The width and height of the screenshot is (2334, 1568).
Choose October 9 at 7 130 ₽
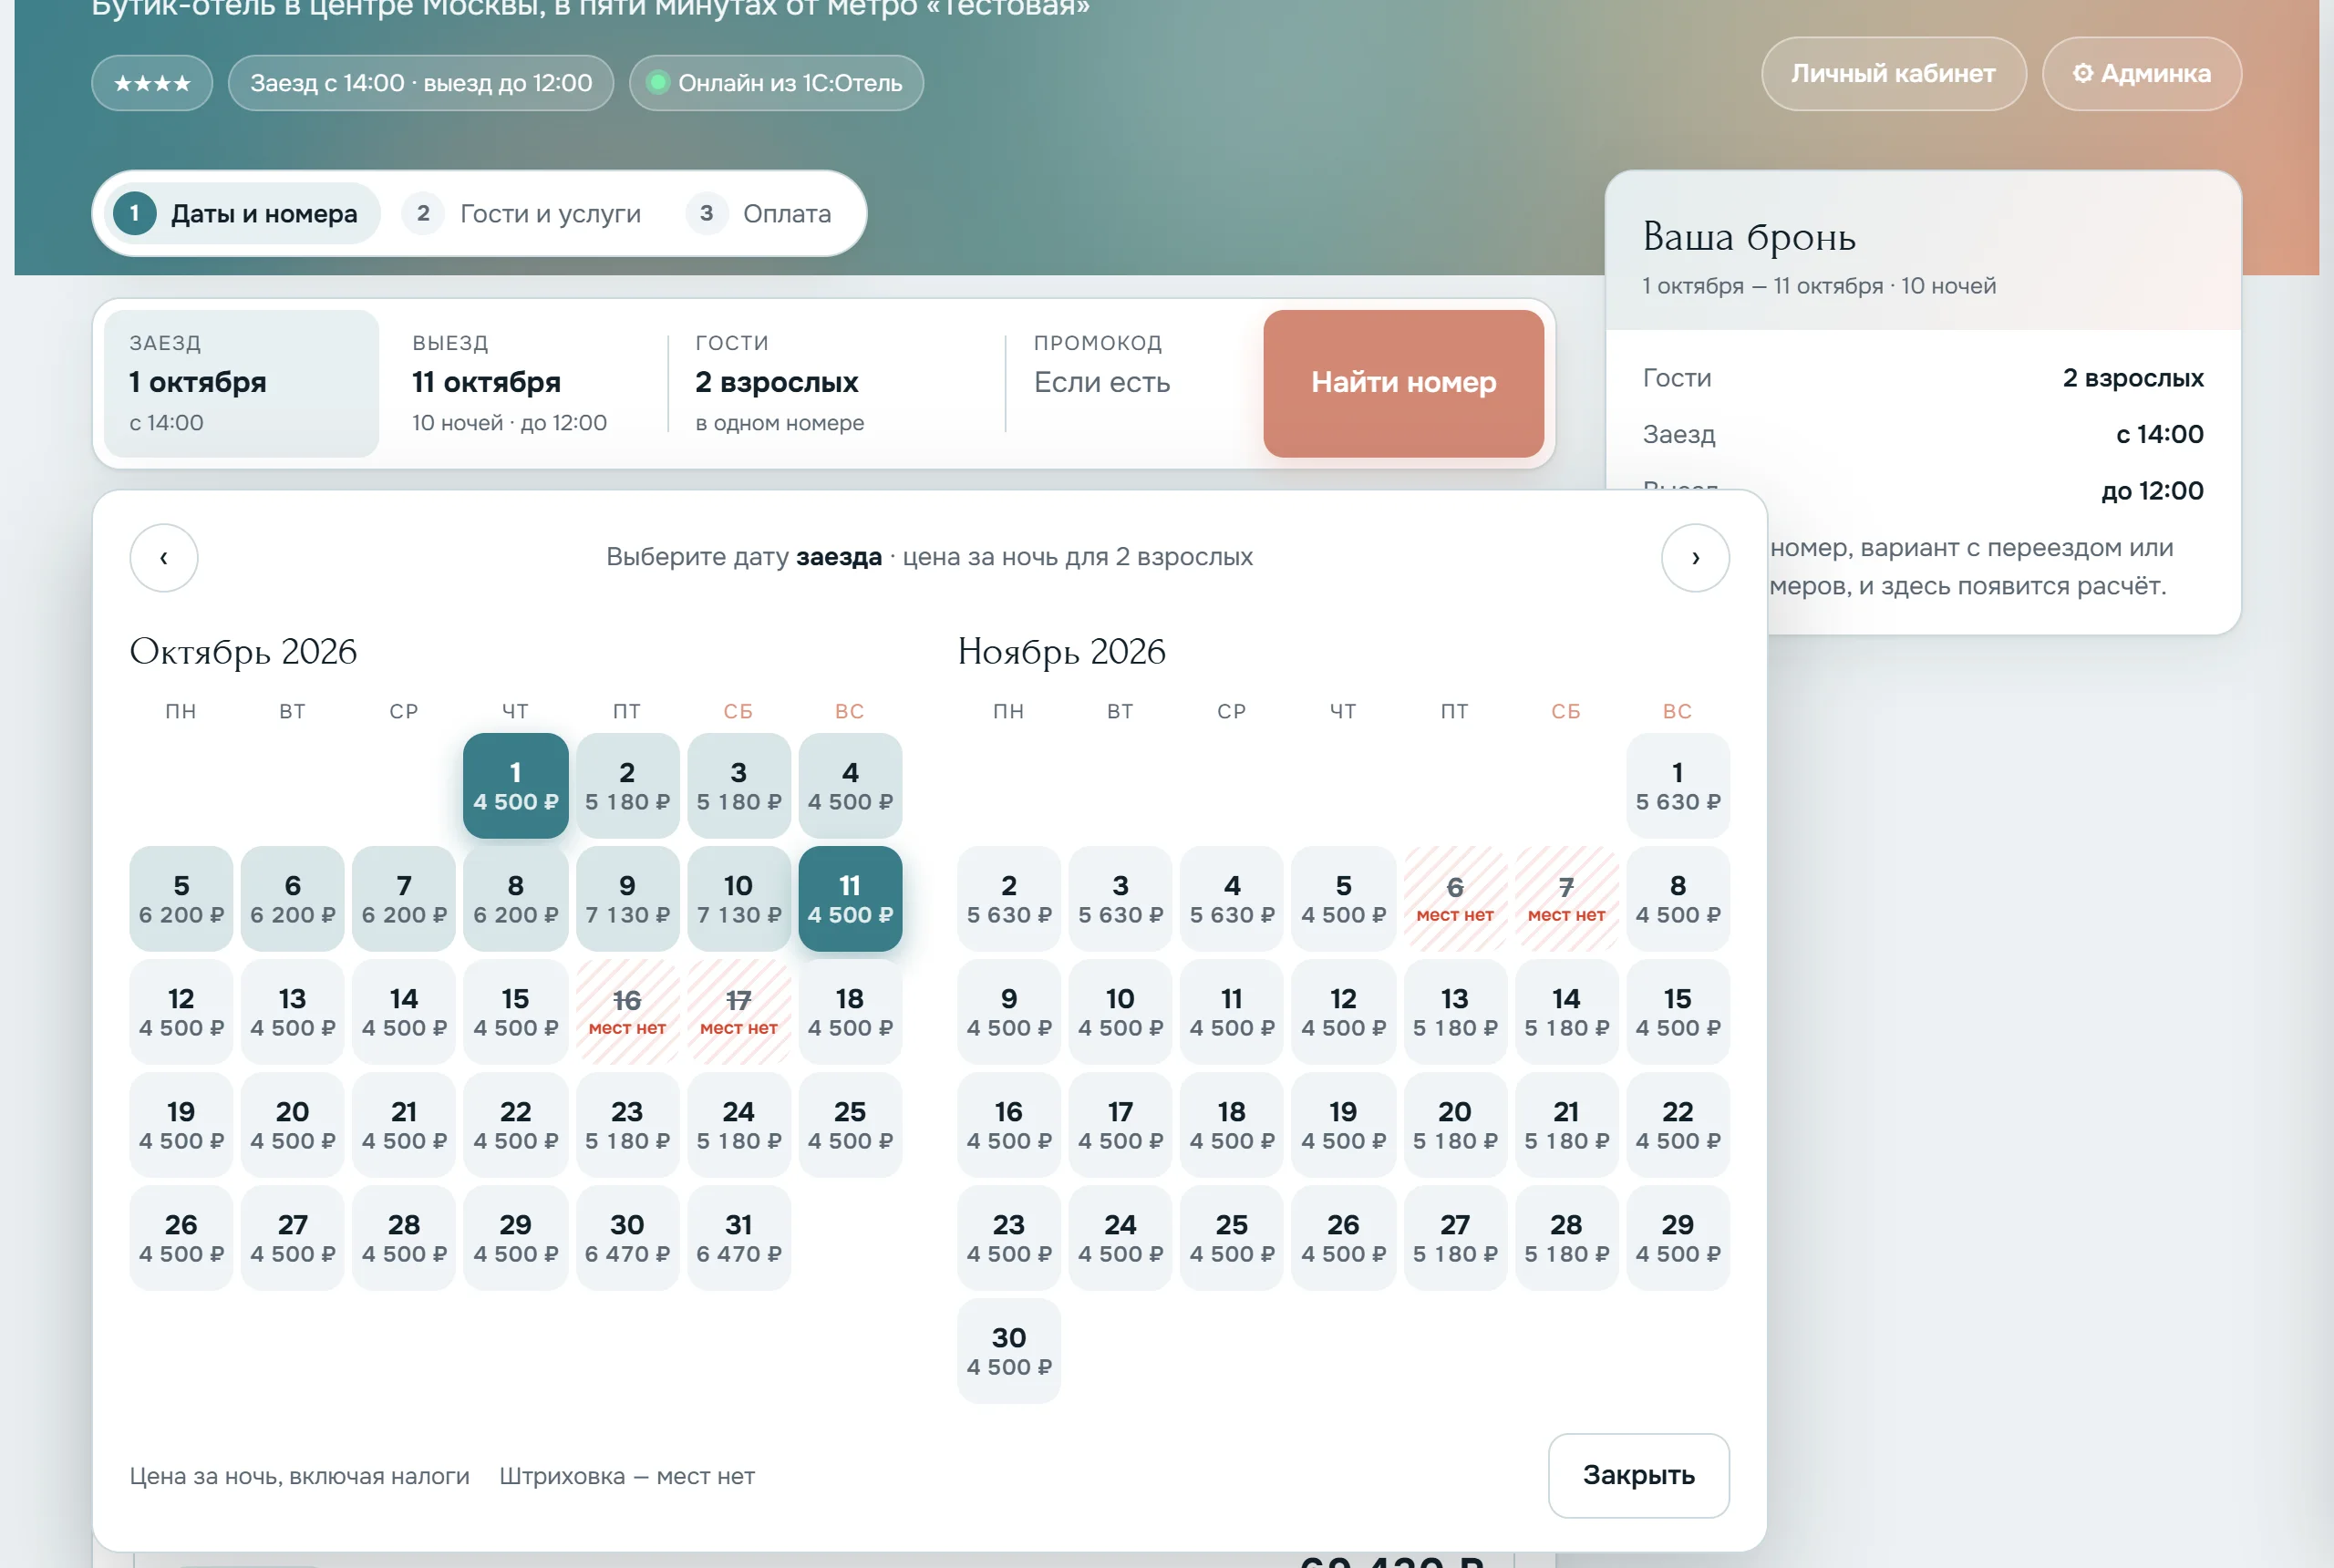point(627,898)
